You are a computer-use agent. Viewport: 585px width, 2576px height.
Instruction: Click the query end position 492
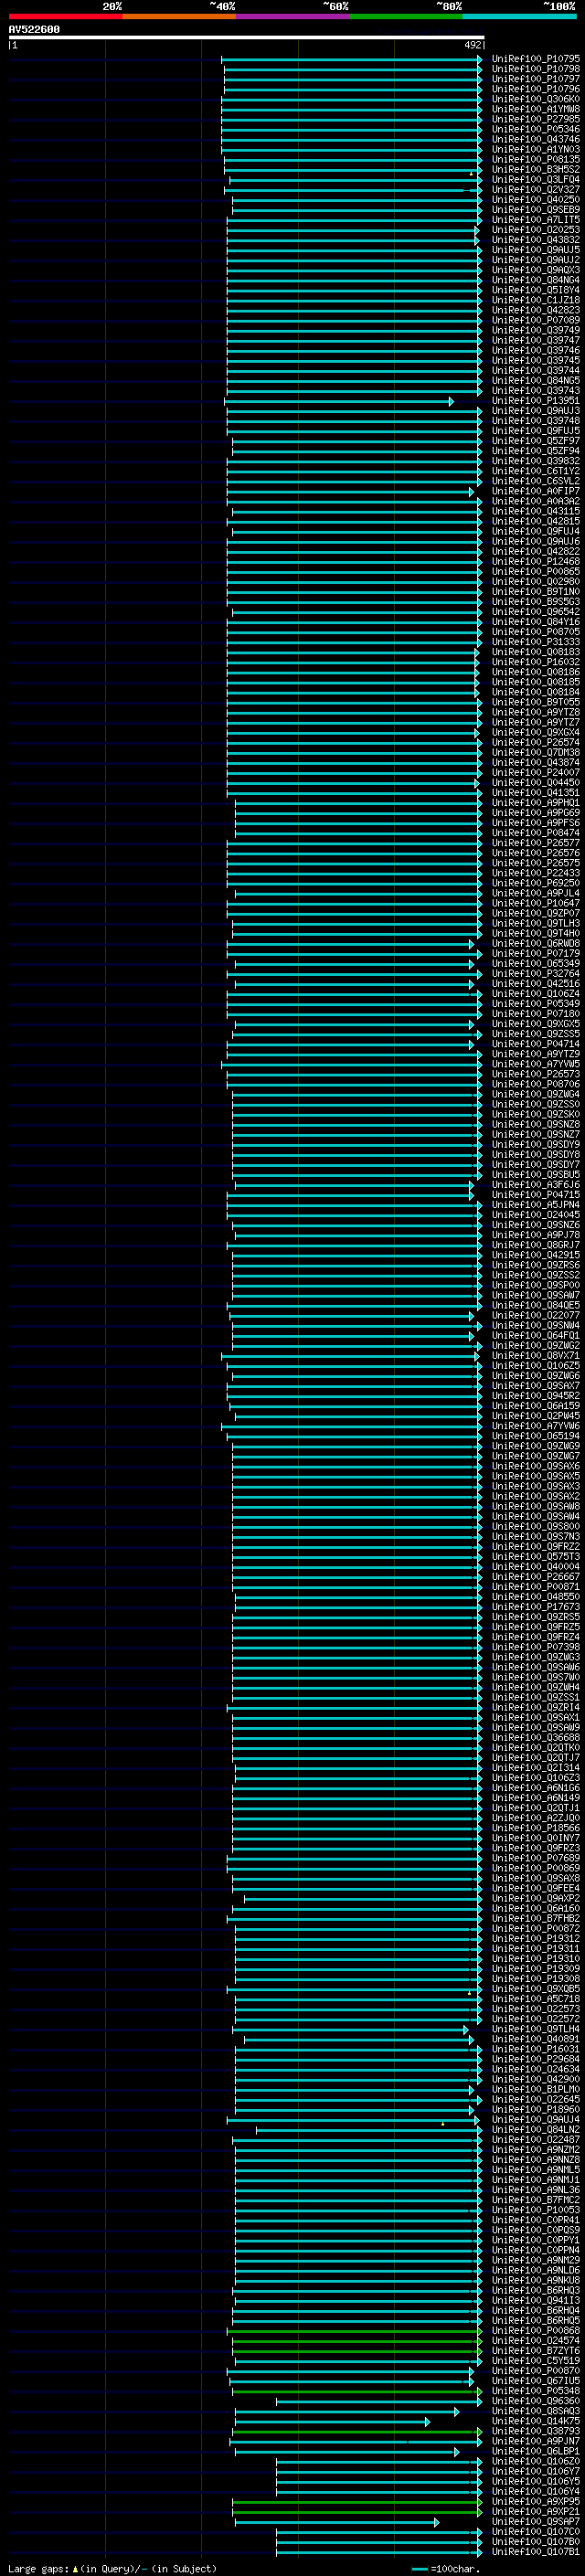tap(473, 45)
